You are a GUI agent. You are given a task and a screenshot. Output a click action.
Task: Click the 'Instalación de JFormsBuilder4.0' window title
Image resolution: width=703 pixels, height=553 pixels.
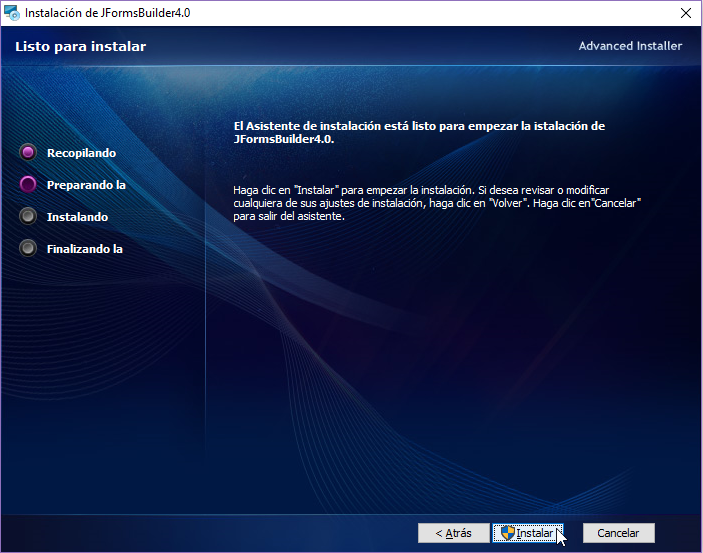108,13
